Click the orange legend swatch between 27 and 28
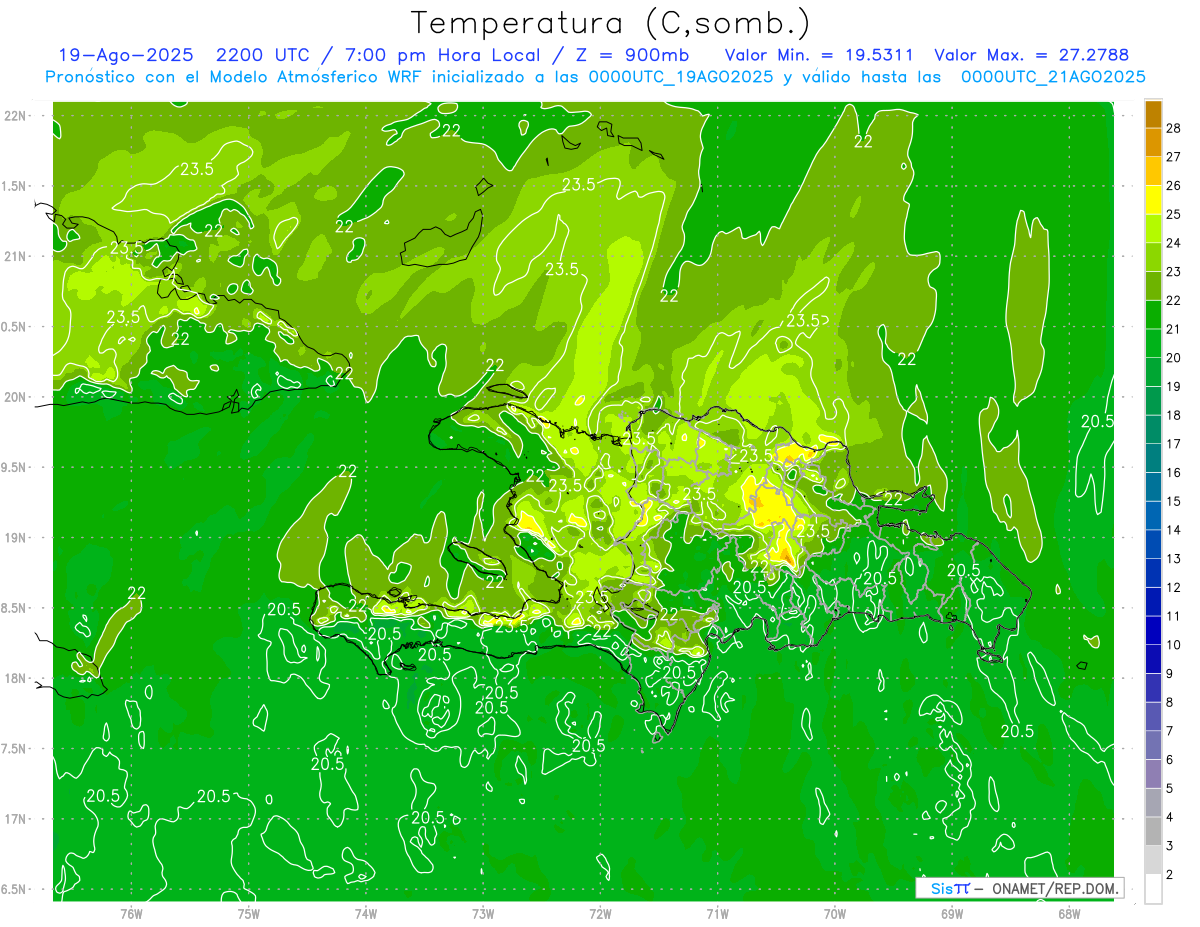 (x=1153, y=142)
